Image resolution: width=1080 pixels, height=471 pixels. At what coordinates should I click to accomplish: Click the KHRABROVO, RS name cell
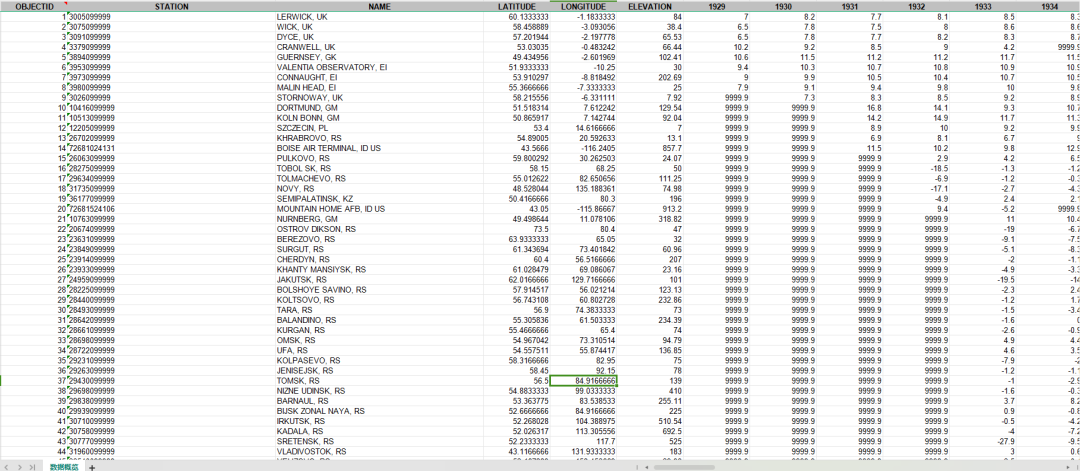[379, 138]
